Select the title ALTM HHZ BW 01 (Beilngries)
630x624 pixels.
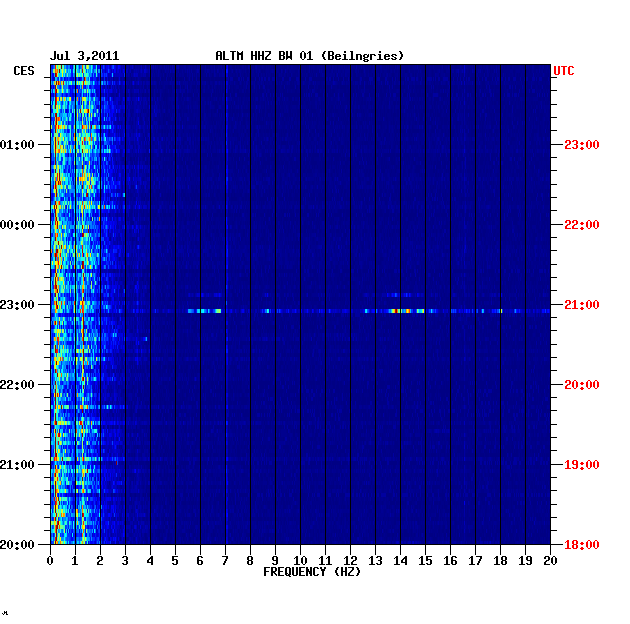[309, 56]
